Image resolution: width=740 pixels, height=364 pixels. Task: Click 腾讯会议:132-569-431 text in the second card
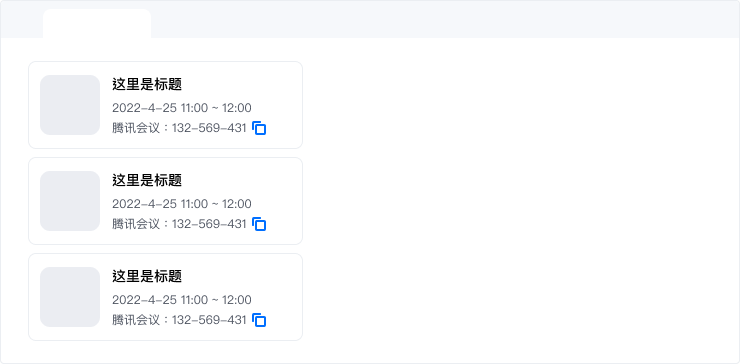(179, 224)
